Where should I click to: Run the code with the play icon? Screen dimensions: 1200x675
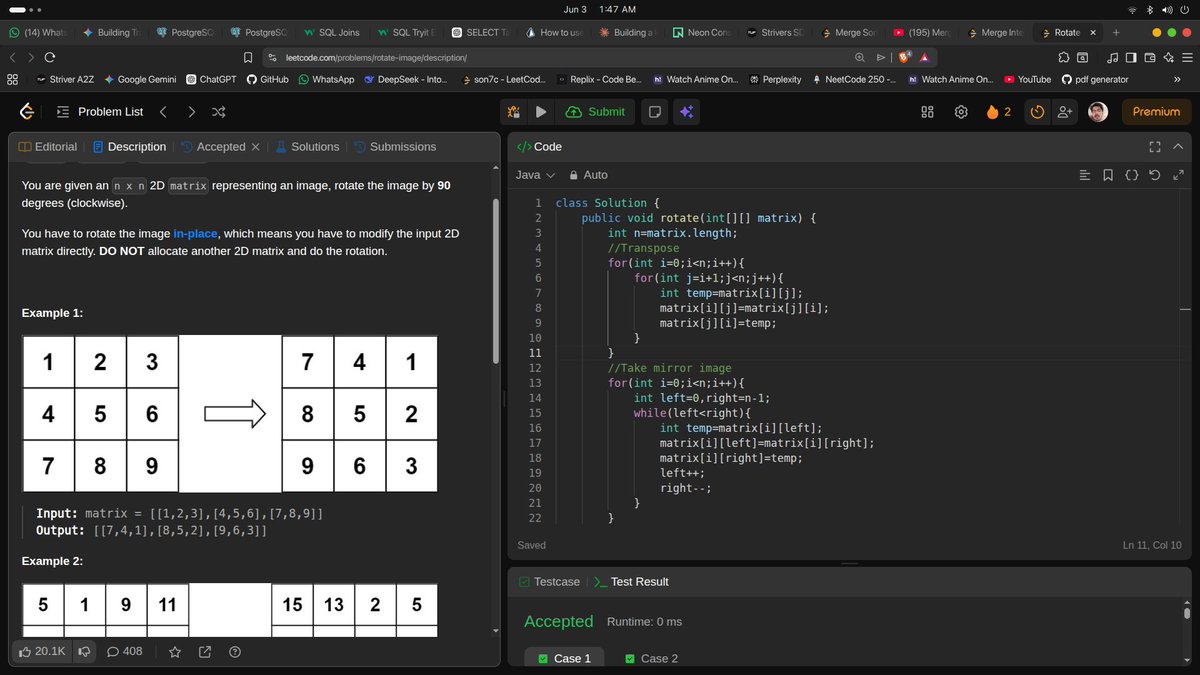click(541, 112)
